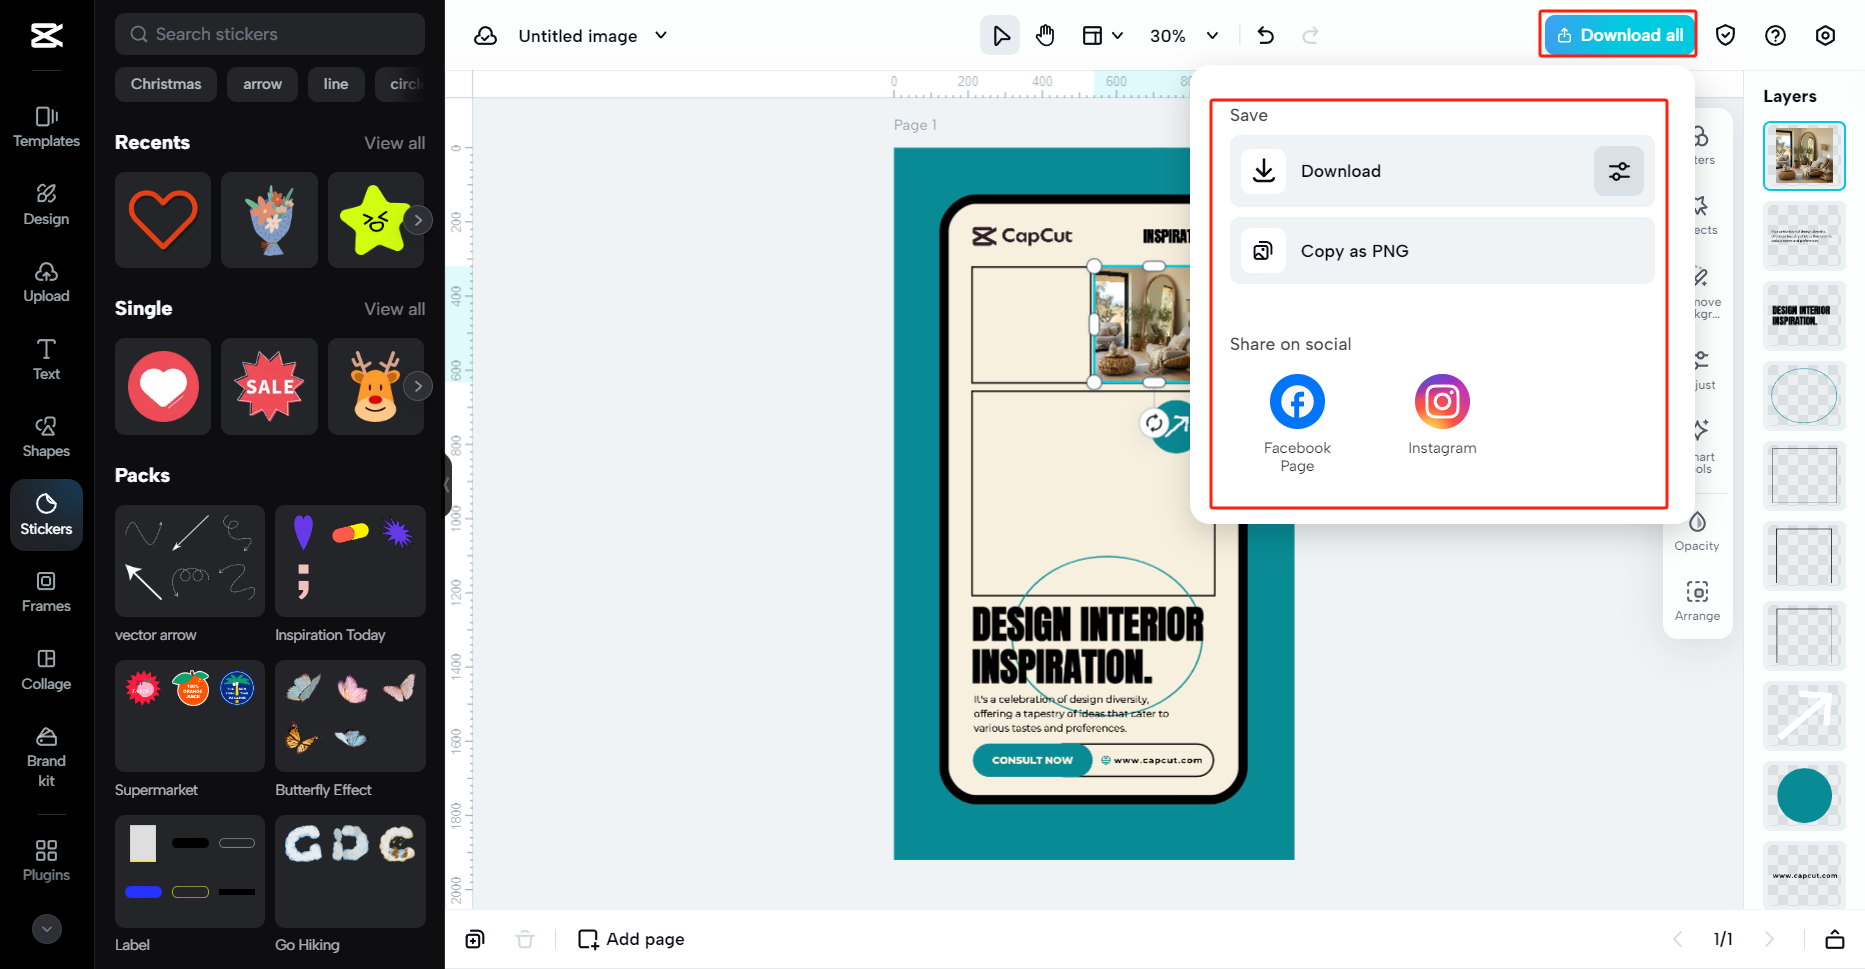Select the arrow sticker category

coord(262,84)
